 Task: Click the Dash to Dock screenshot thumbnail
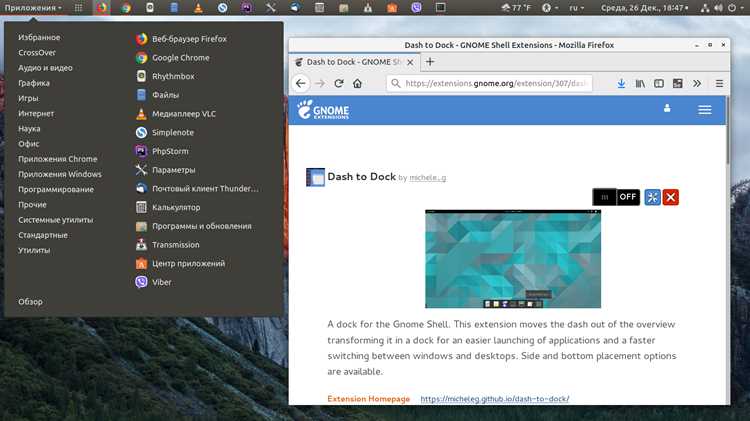point(513,259)
